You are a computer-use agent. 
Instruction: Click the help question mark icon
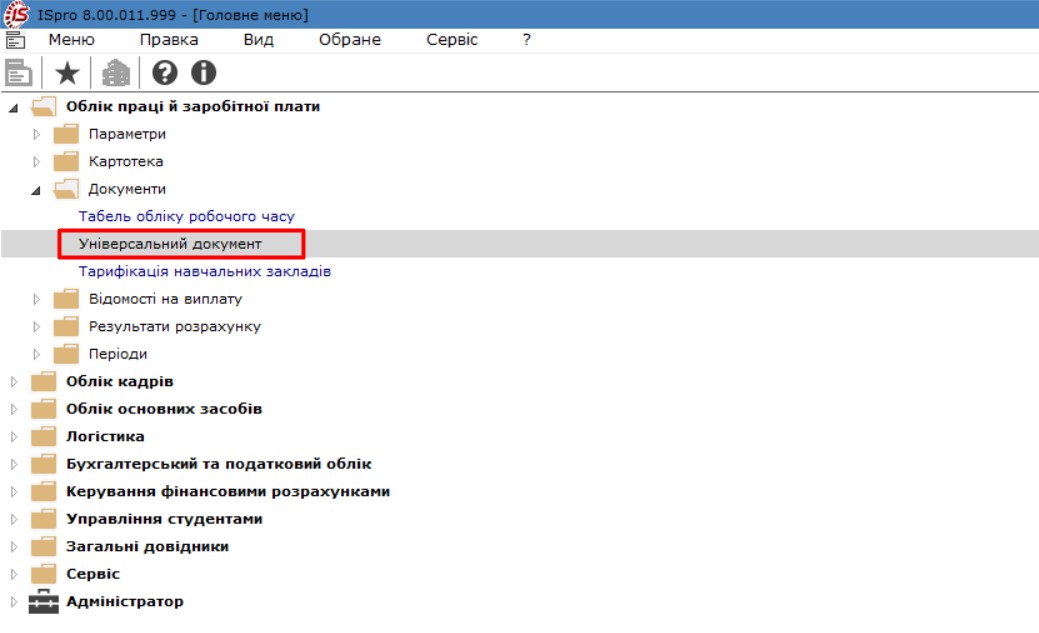tap(164, 73)
